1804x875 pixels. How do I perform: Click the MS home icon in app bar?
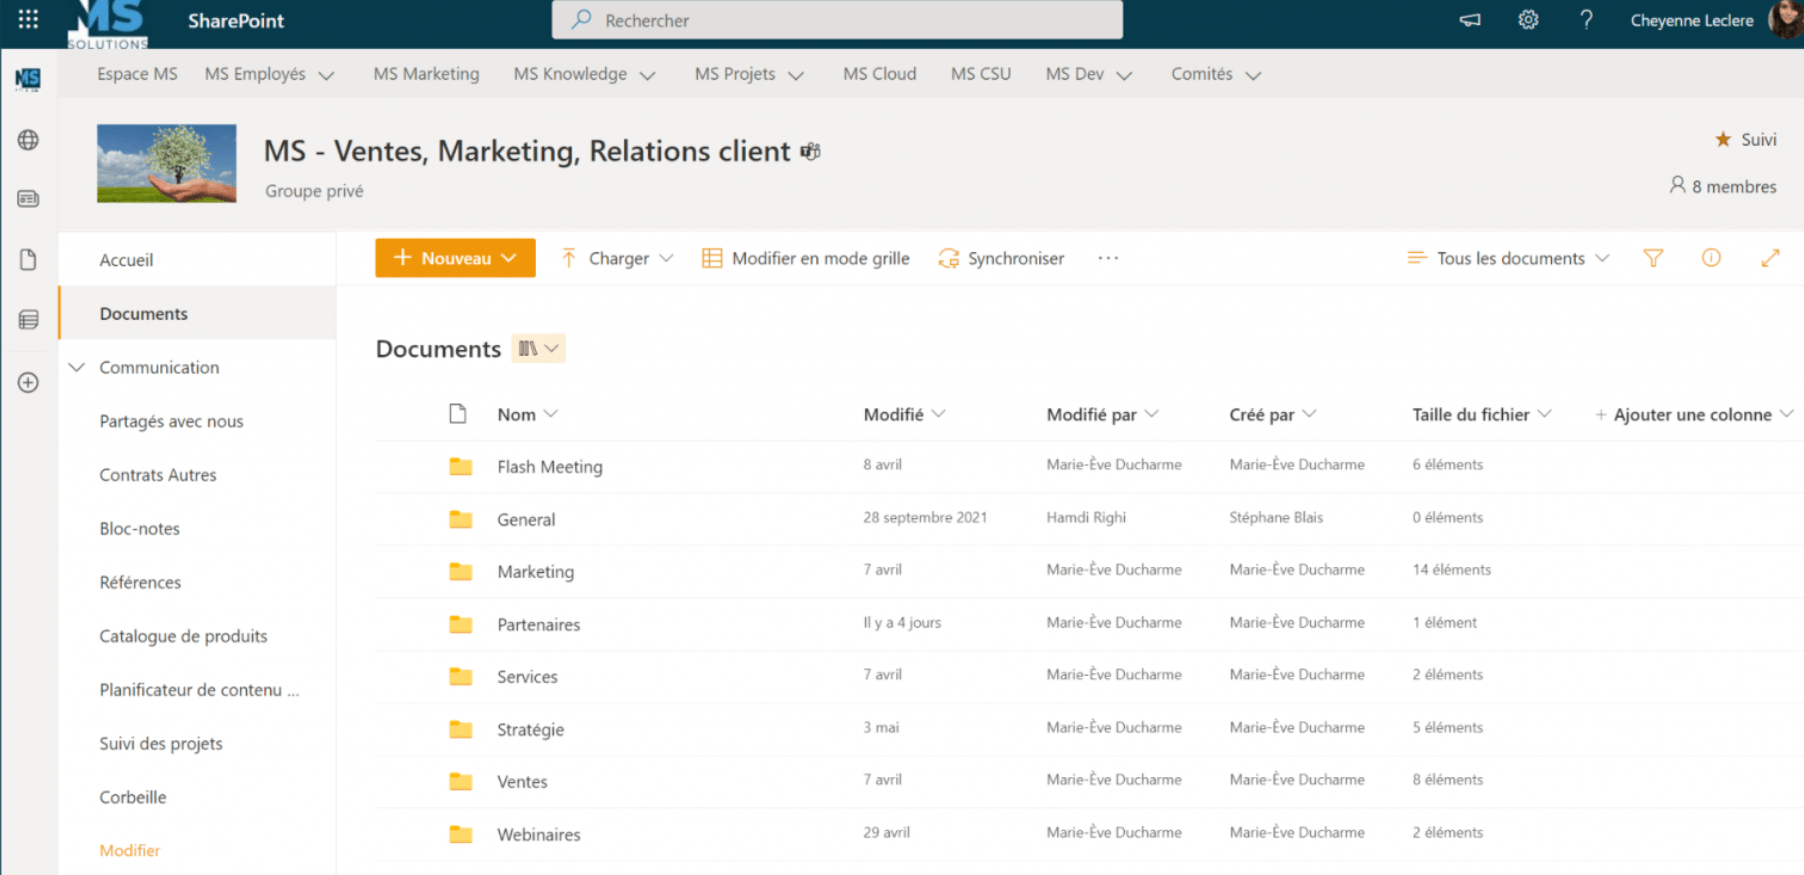pos(28,79)
